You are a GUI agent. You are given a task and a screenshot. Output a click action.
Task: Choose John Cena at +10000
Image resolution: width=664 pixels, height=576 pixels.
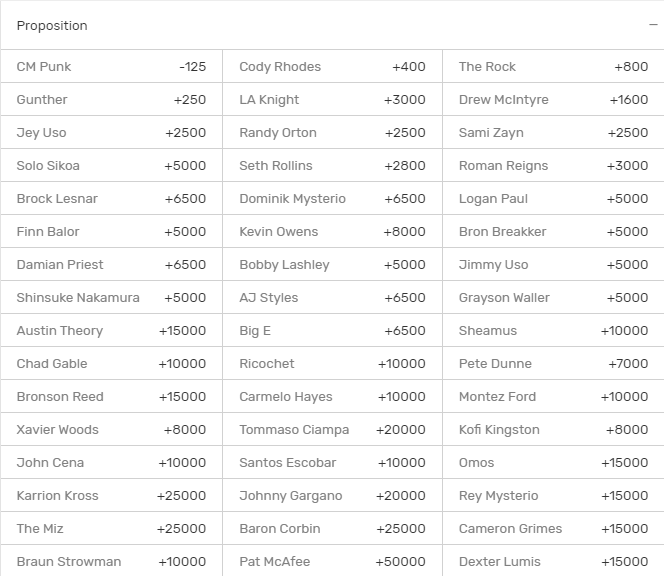111,463
